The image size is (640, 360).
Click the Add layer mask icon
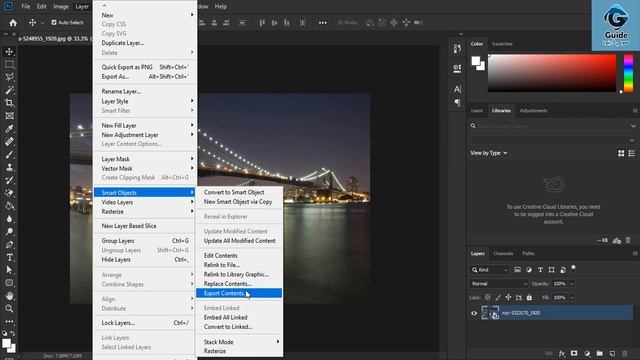pyautogui.click(x=574, y=353)
